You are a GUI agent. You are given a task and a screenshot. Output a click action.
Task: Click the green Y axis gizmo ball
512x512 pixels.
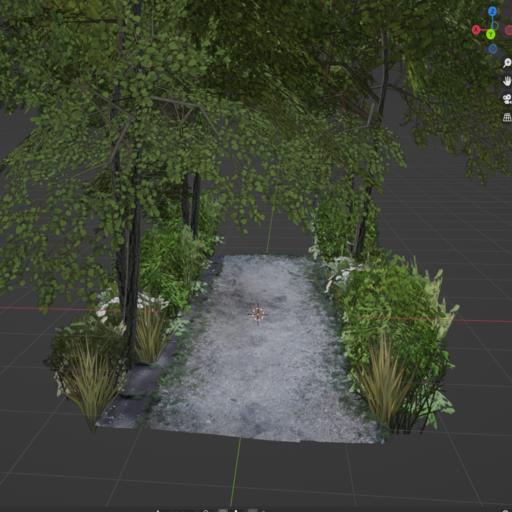[x=490, y=34]
